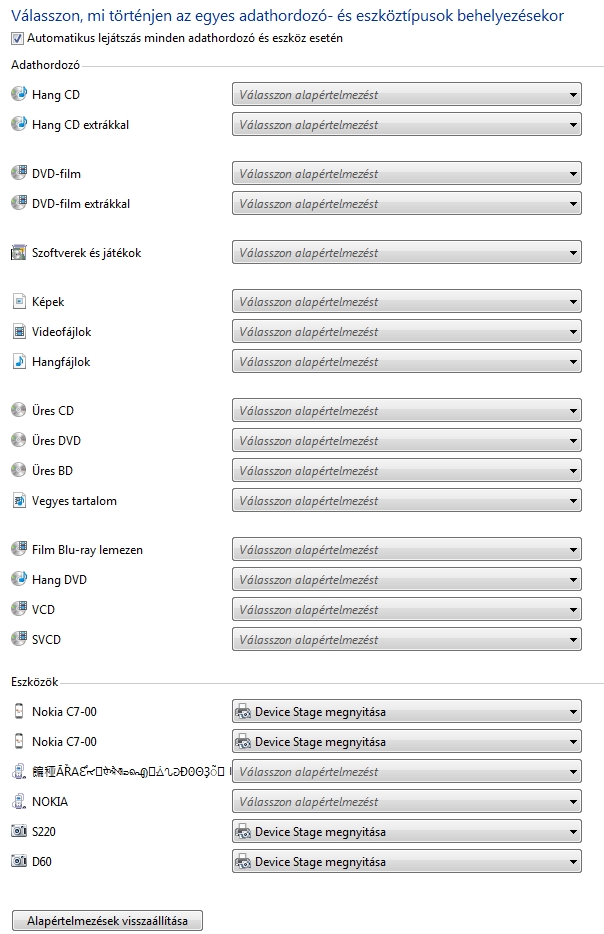Click the Képek picture icon
604x934 pixels.
tap(19, 301)
